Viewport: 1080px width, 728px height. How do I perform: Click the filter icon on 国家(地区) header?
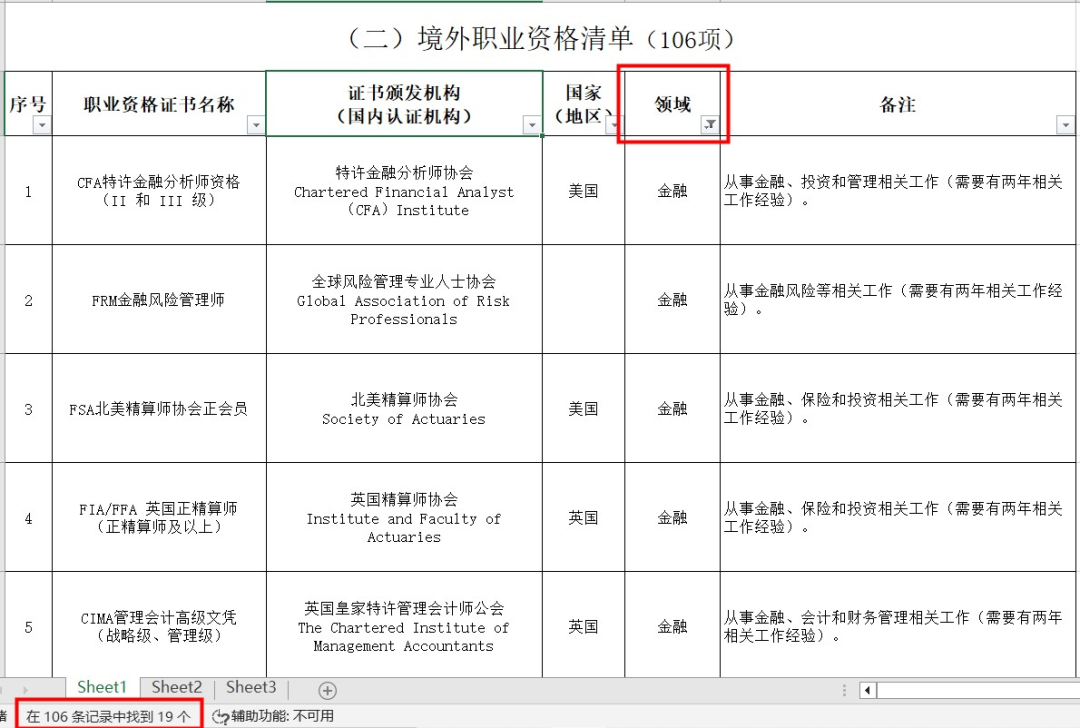615,125
